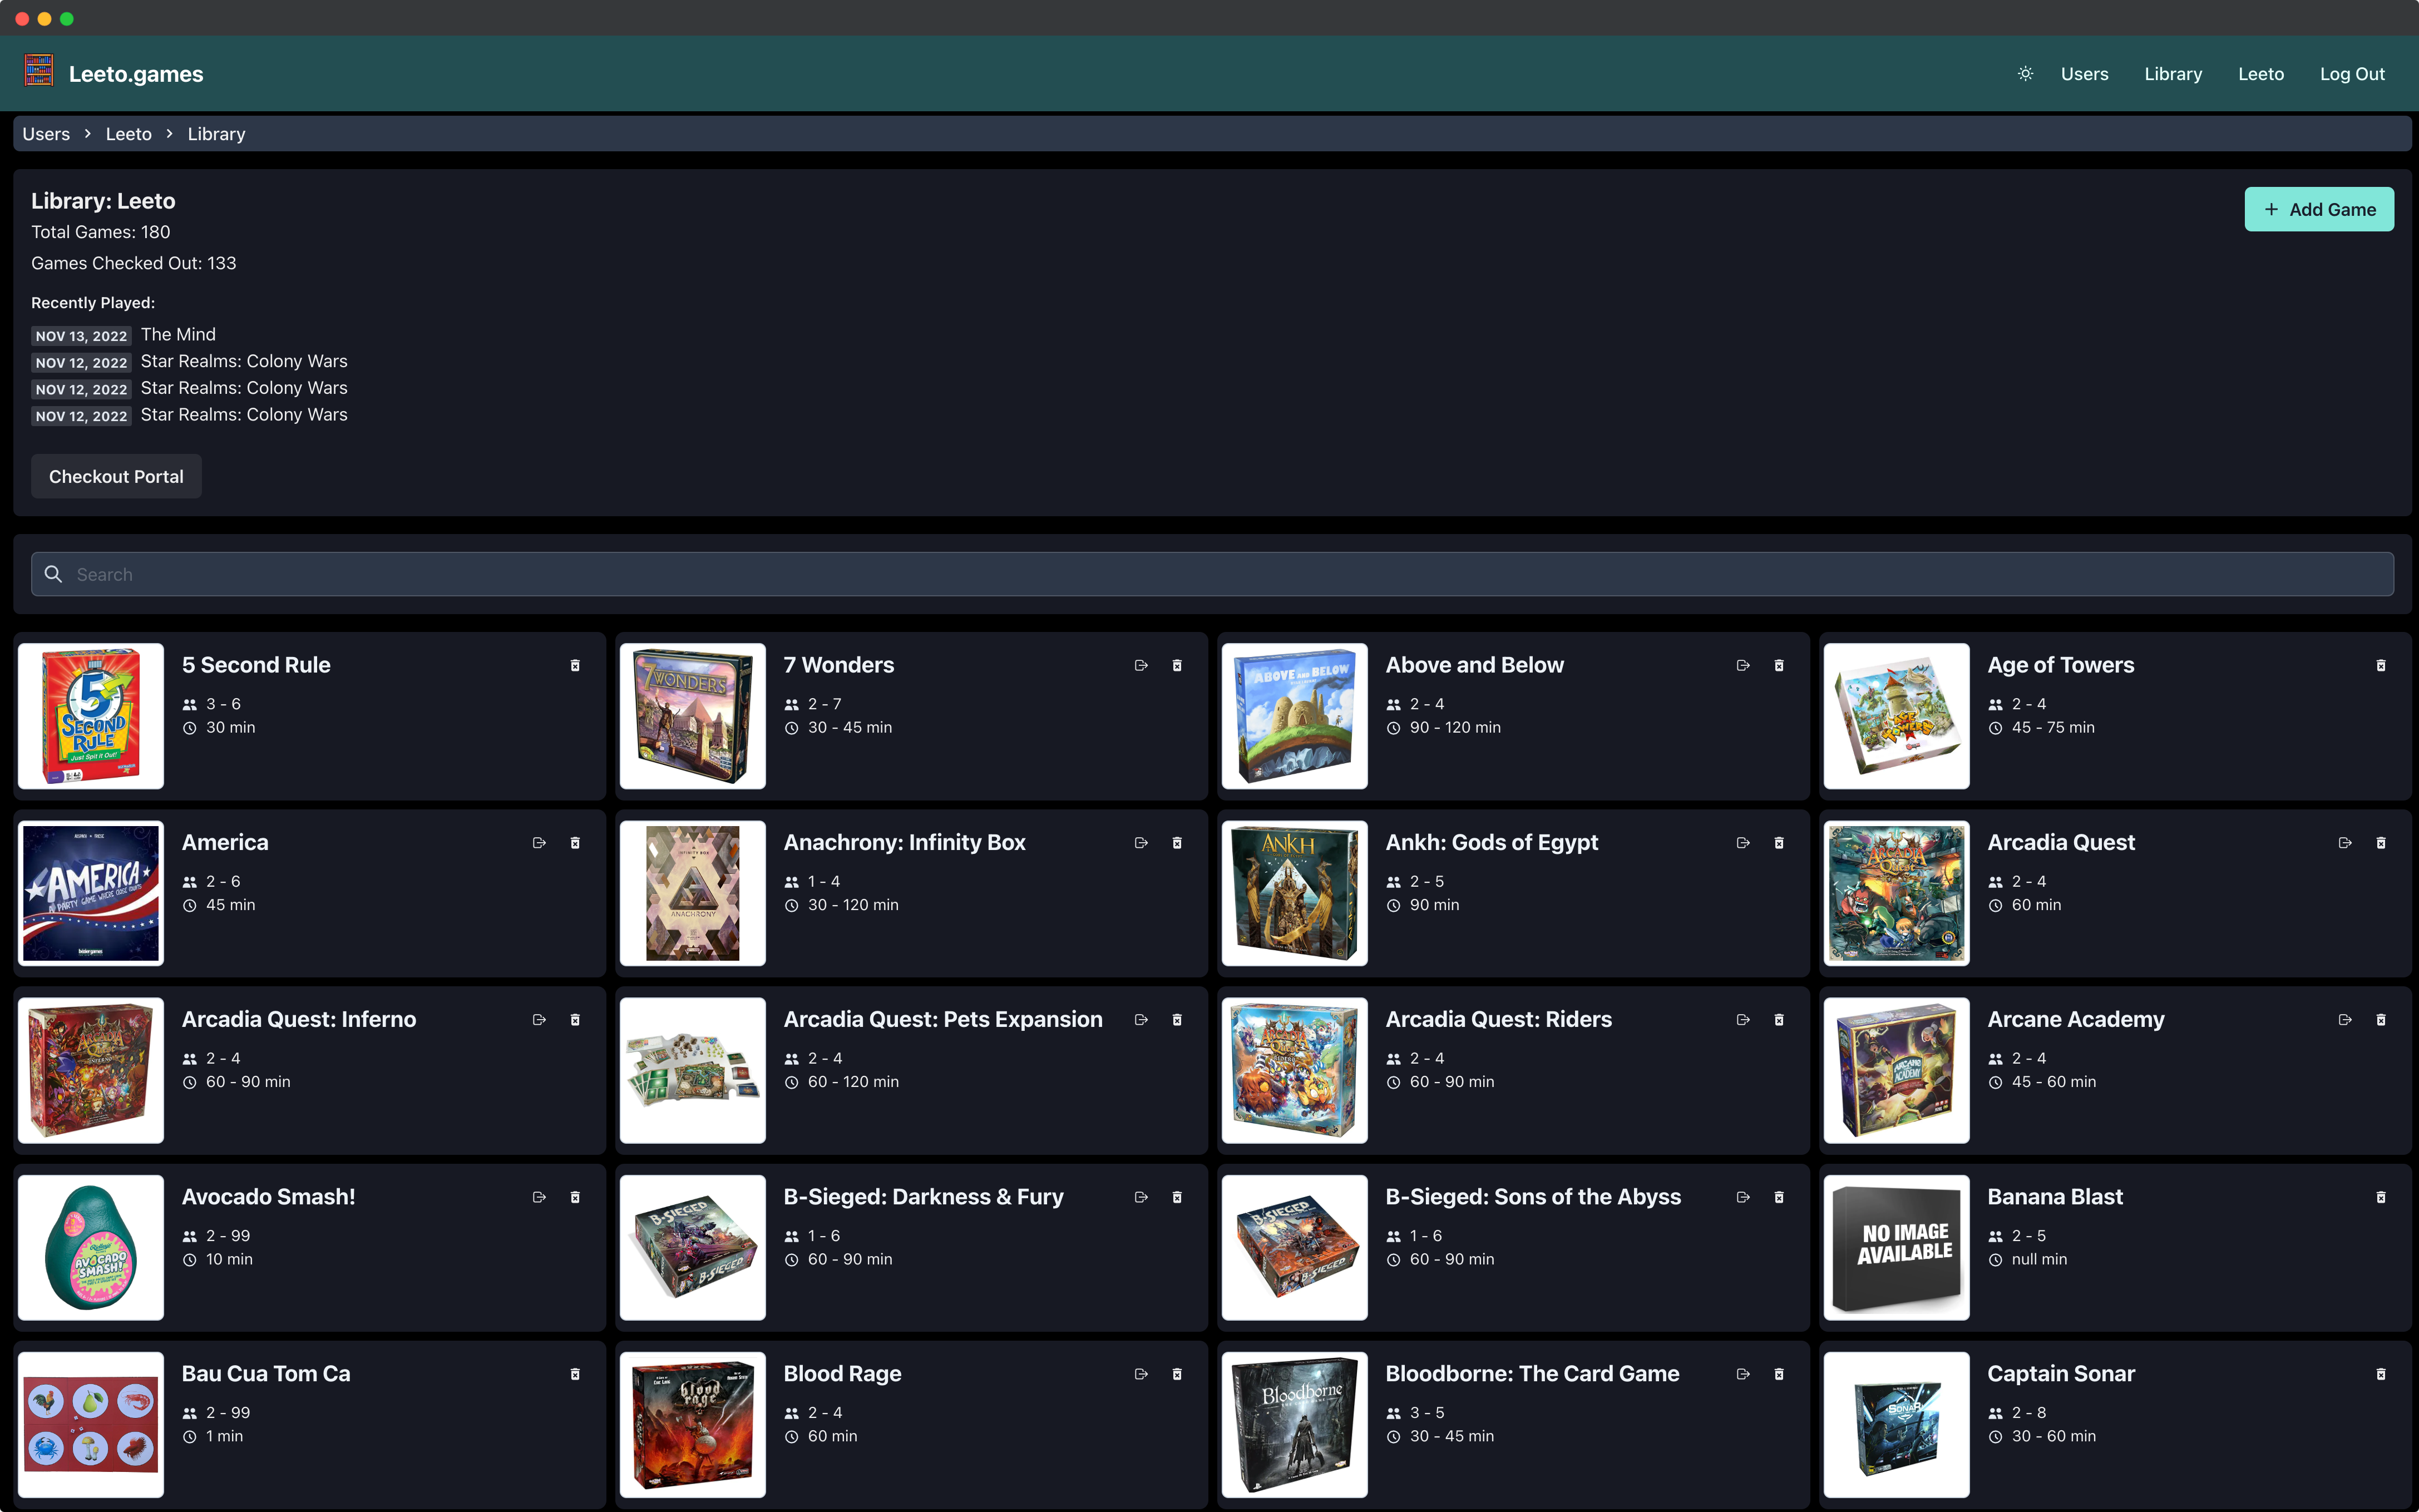Go to Leeto breadcrumb link
The height and width of the screenshot is (1512, 2419).
click(129, 134)
